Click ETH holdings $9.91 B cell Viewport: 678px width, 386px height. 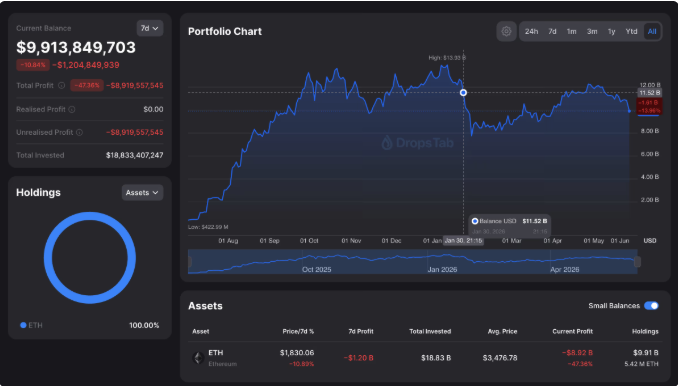[x=646, y=353]
